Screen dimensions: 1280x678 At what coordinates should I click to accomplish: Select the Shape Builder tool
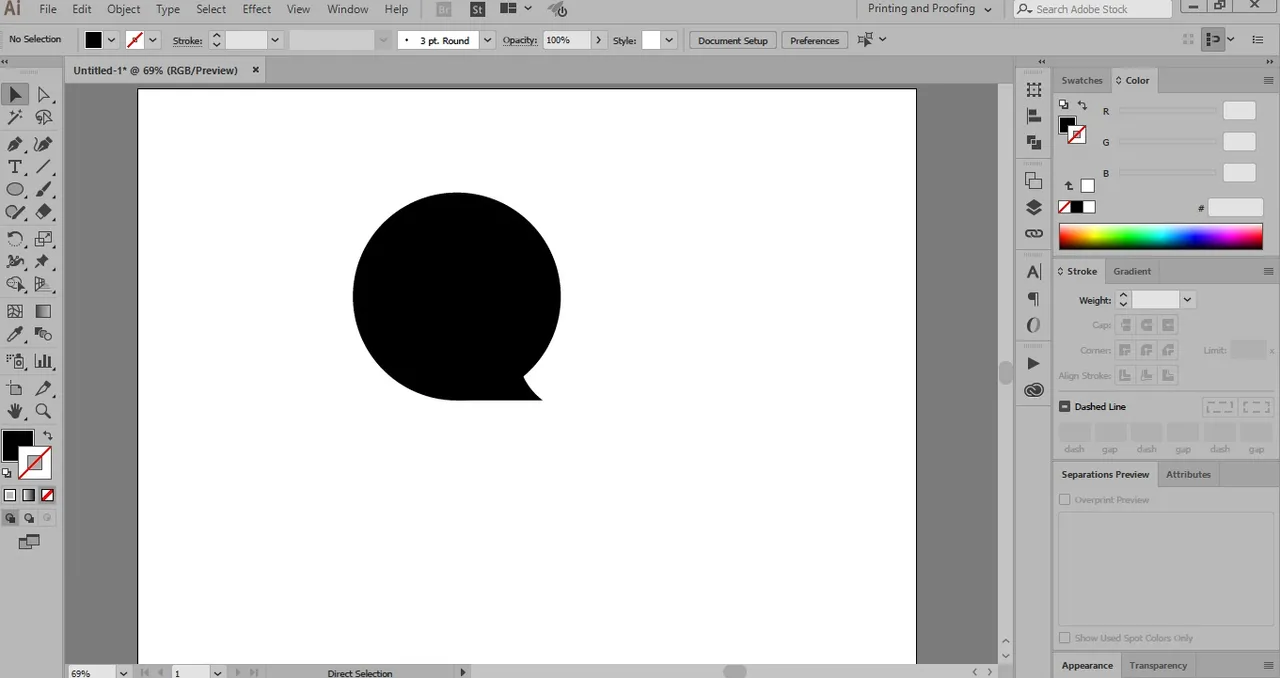(15, 285)
